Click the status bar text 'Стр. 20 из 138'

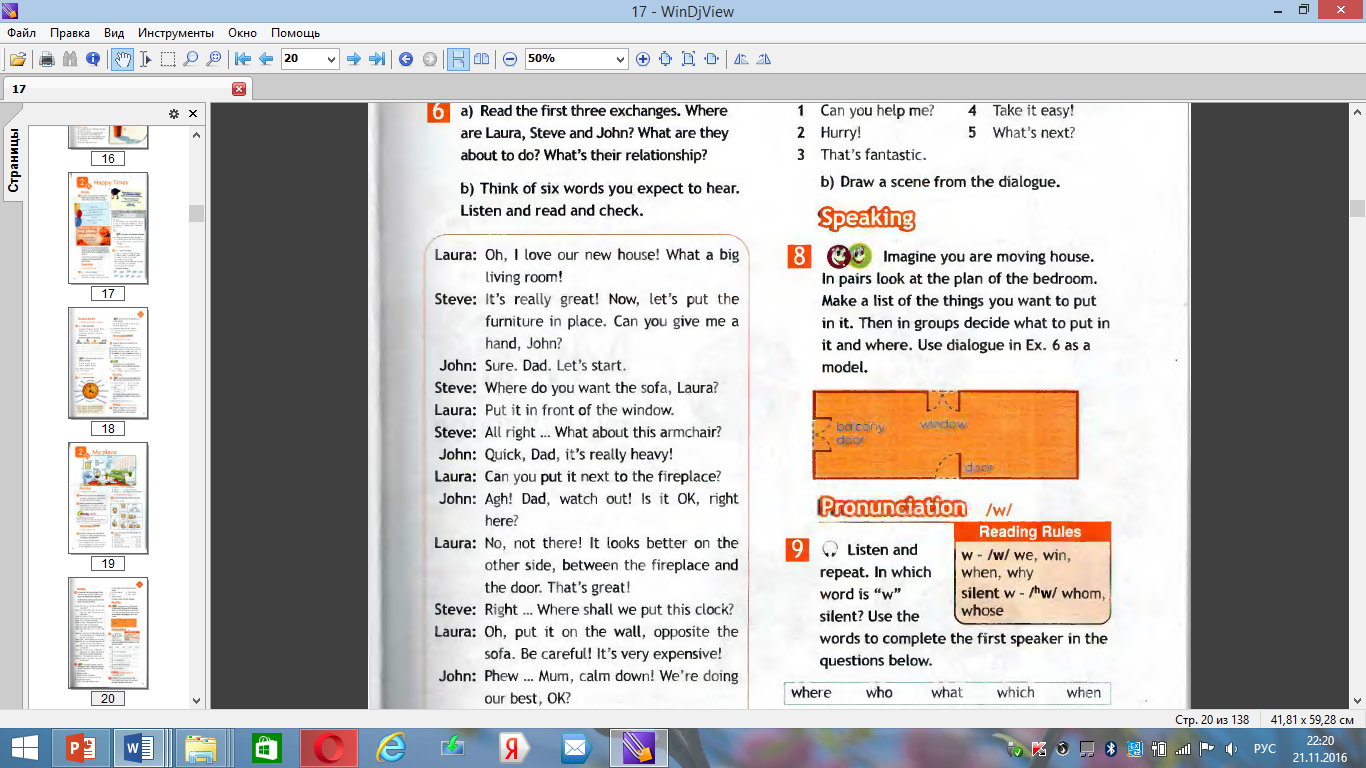[1213, 719]
